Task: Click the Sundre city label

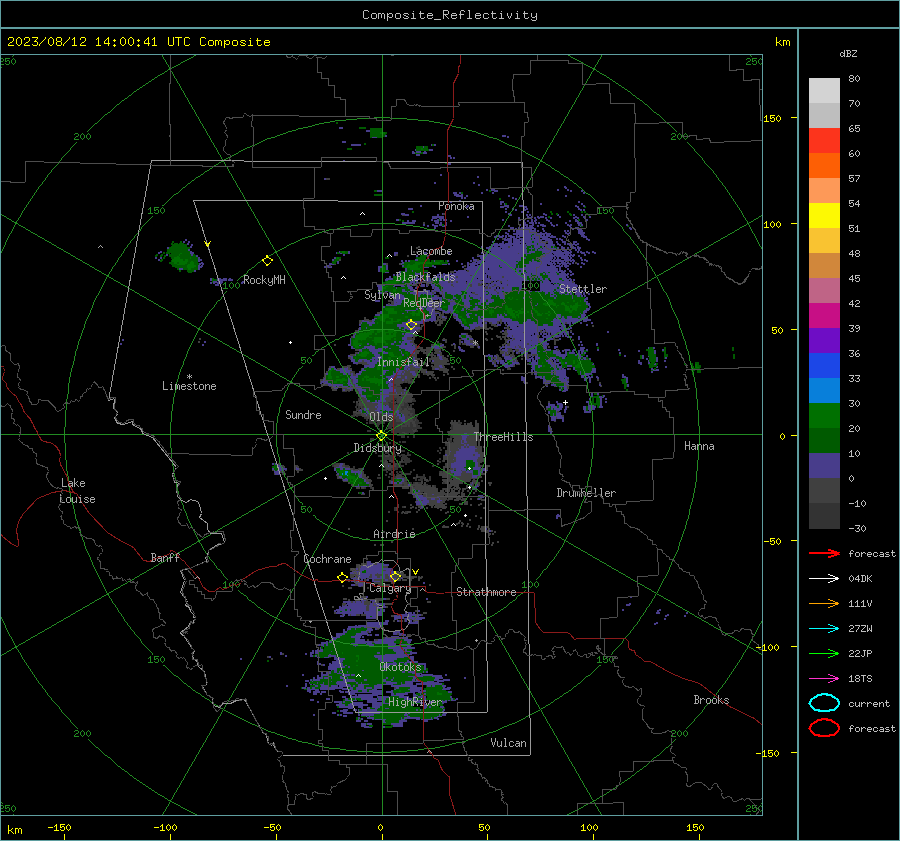Action: 303,414
